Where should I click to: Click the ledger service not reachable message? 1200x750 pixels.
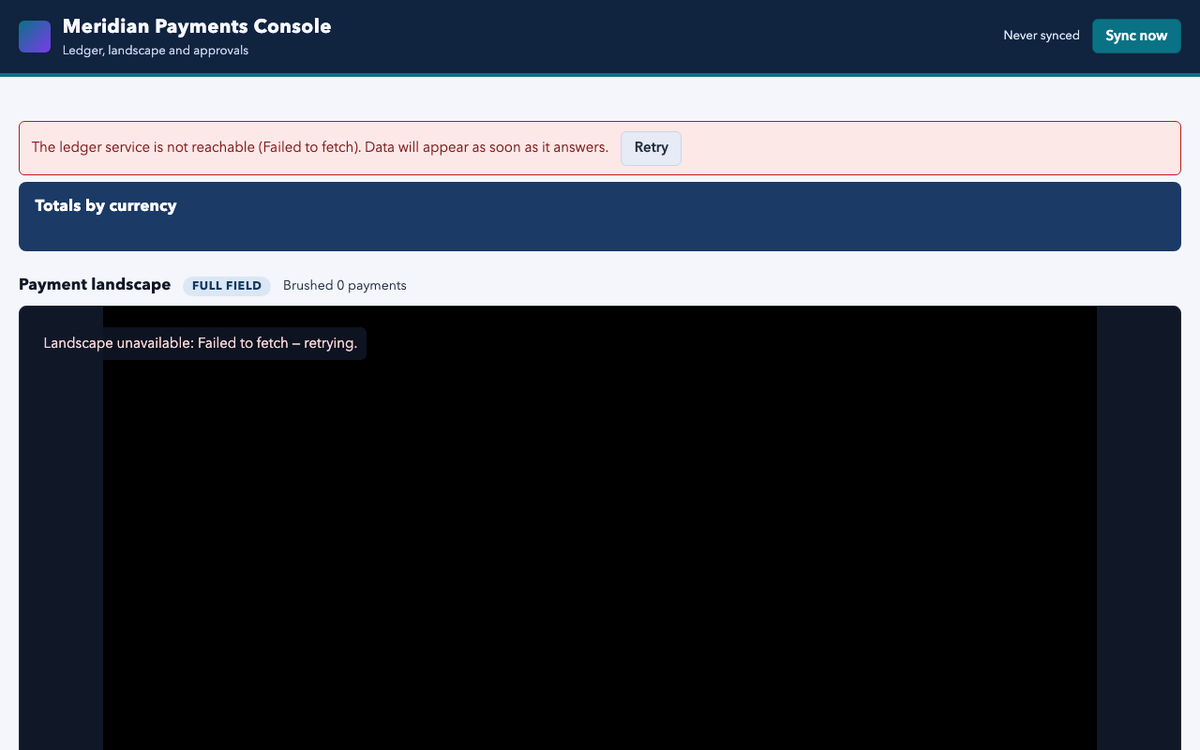click(x=320, y=148)
